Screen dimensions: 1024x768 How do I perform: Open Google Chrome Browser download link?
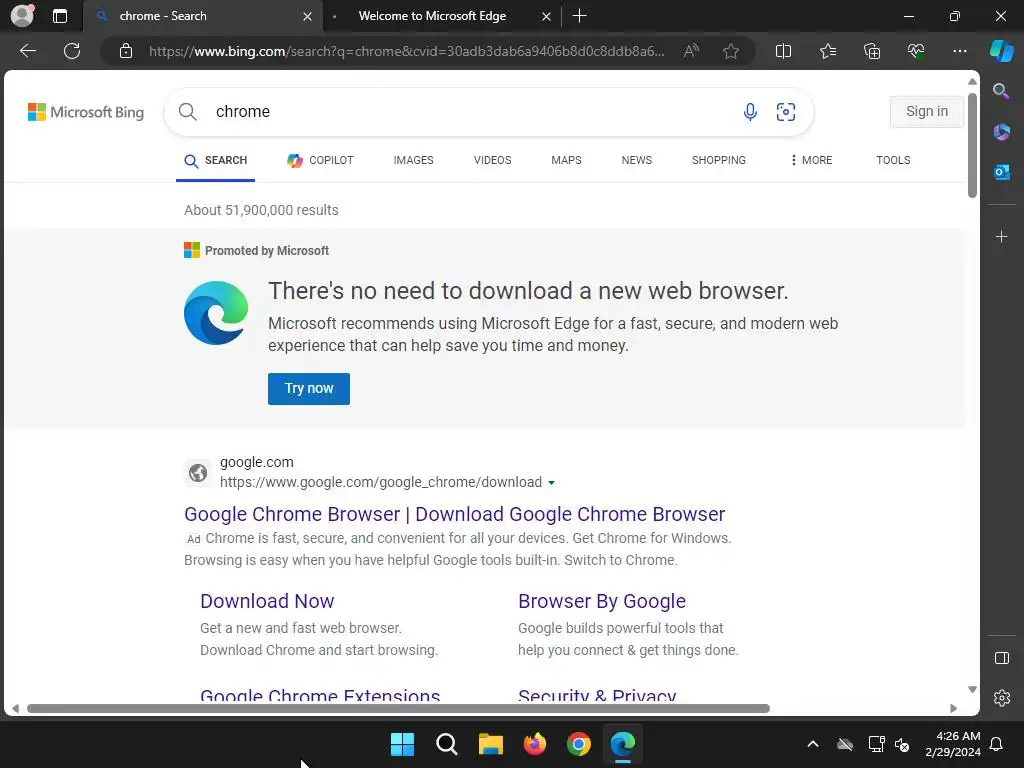(x=455, y=514)
